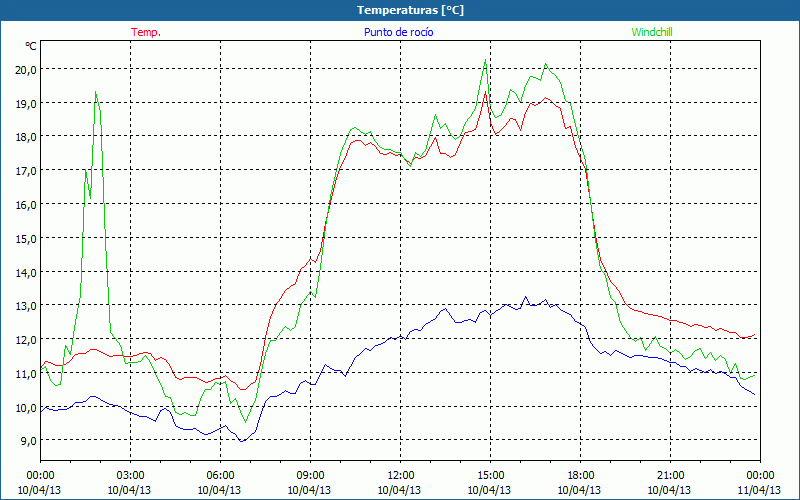Click the 03:00 time label

130,475
